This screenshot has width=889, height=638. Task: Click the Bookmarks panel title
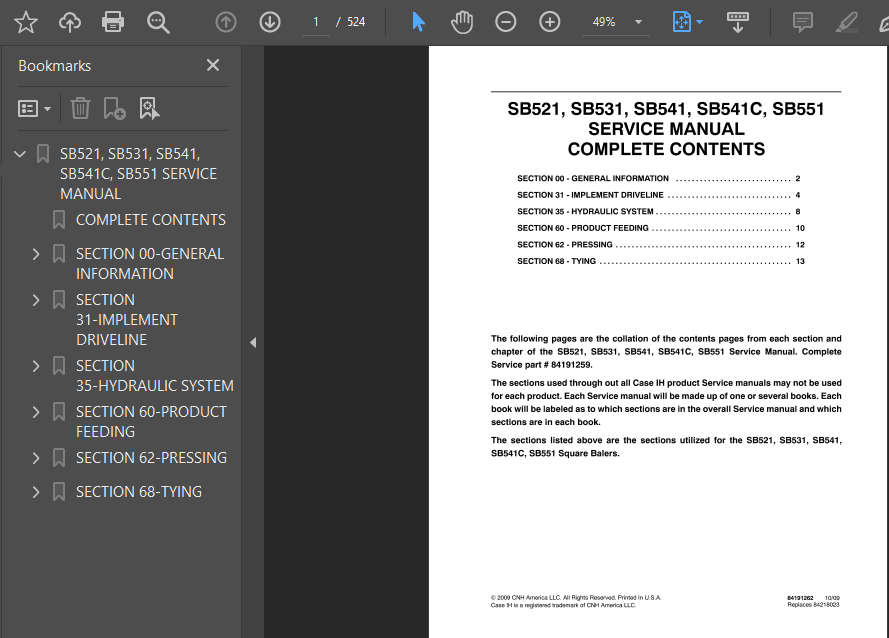[54, 66]
